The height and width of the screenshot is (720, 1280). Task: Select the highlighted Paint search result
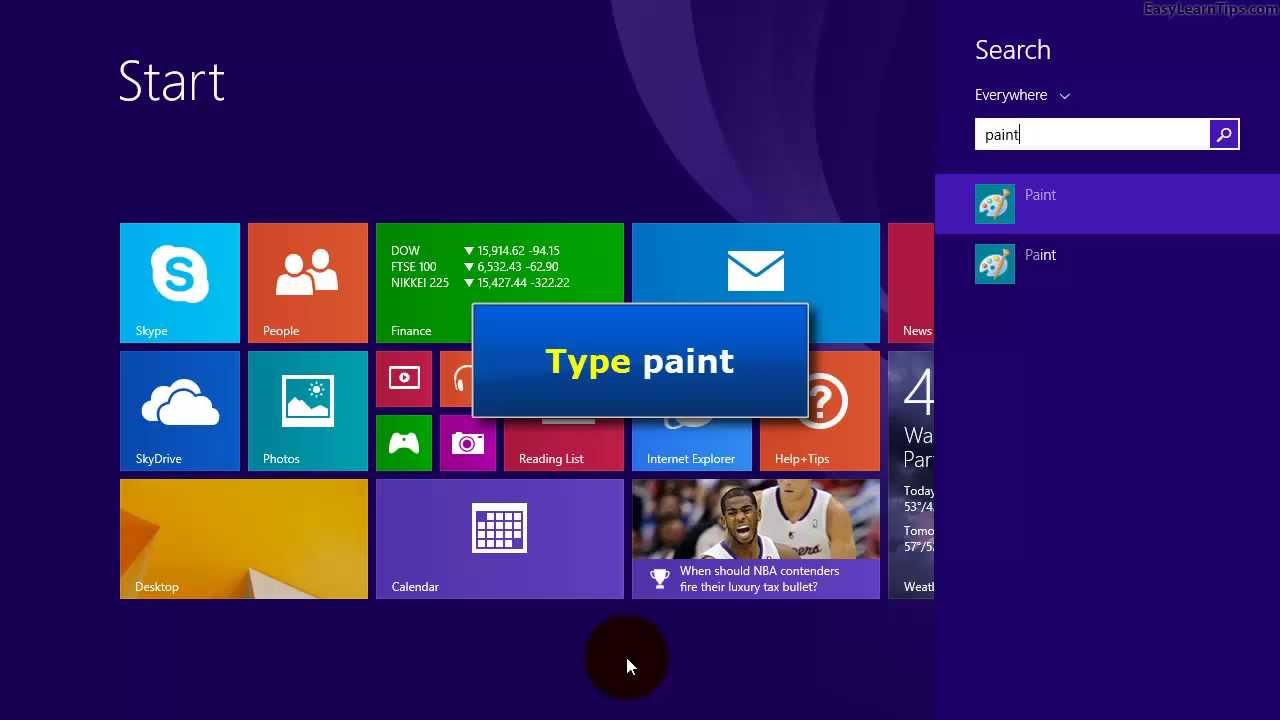[1107, 204]
